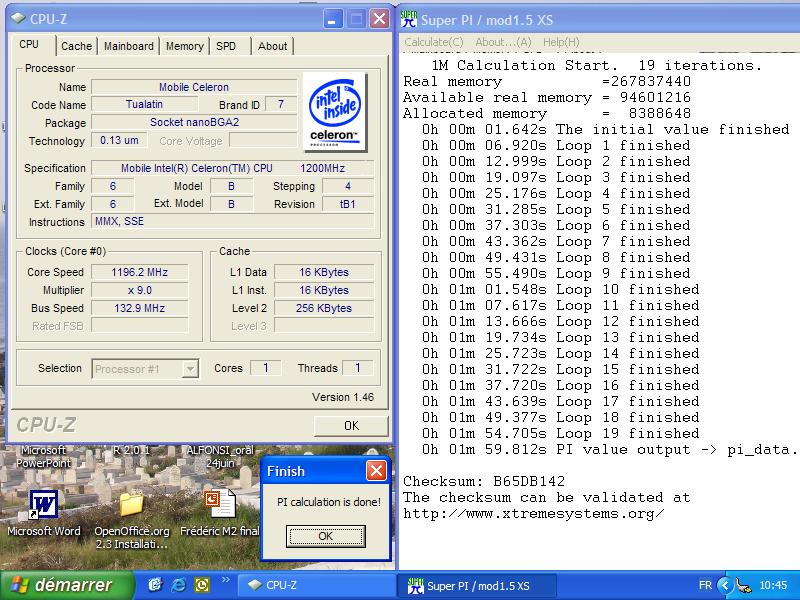Open the Calculate(C) menu in Super PI
800x600 pixels.
coord(434,42)
